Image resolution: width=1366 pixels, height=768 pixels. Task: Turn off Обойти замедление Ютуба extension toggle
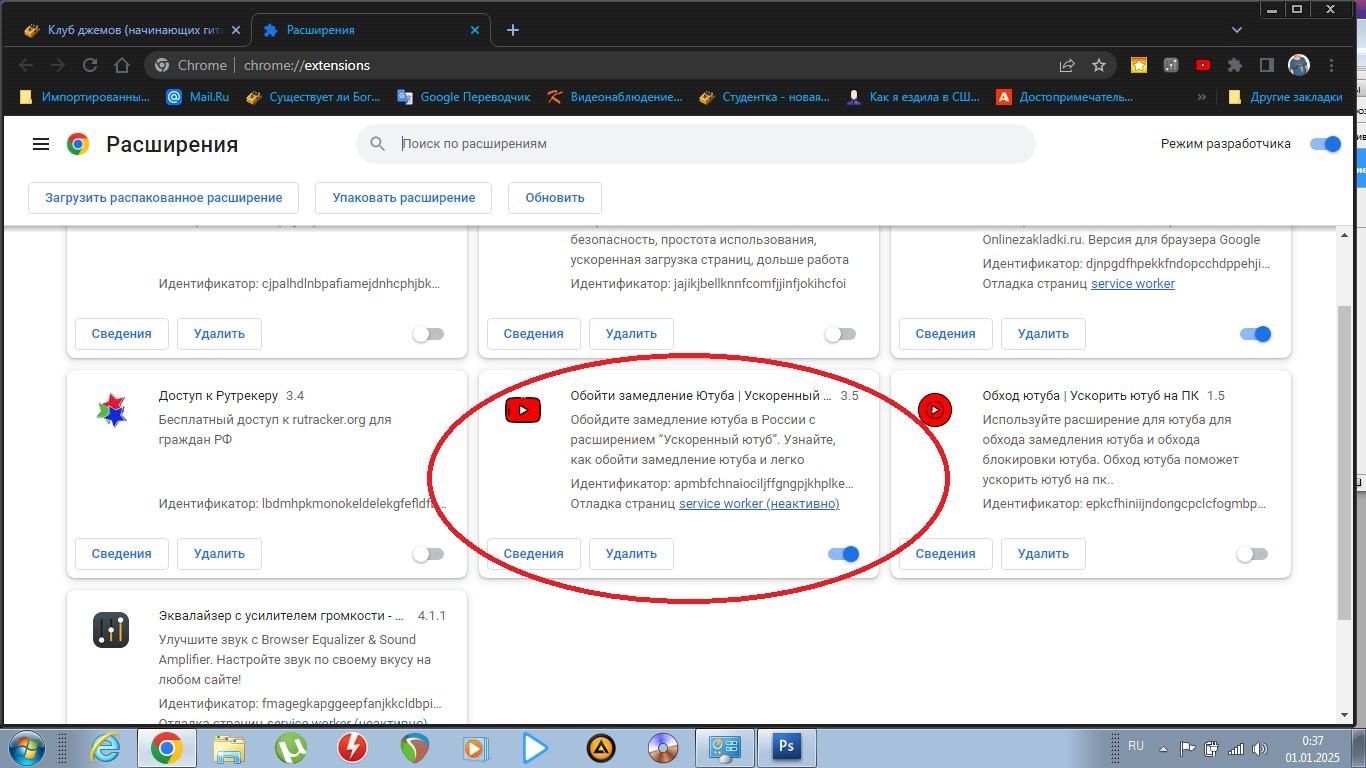coord(843,554)
